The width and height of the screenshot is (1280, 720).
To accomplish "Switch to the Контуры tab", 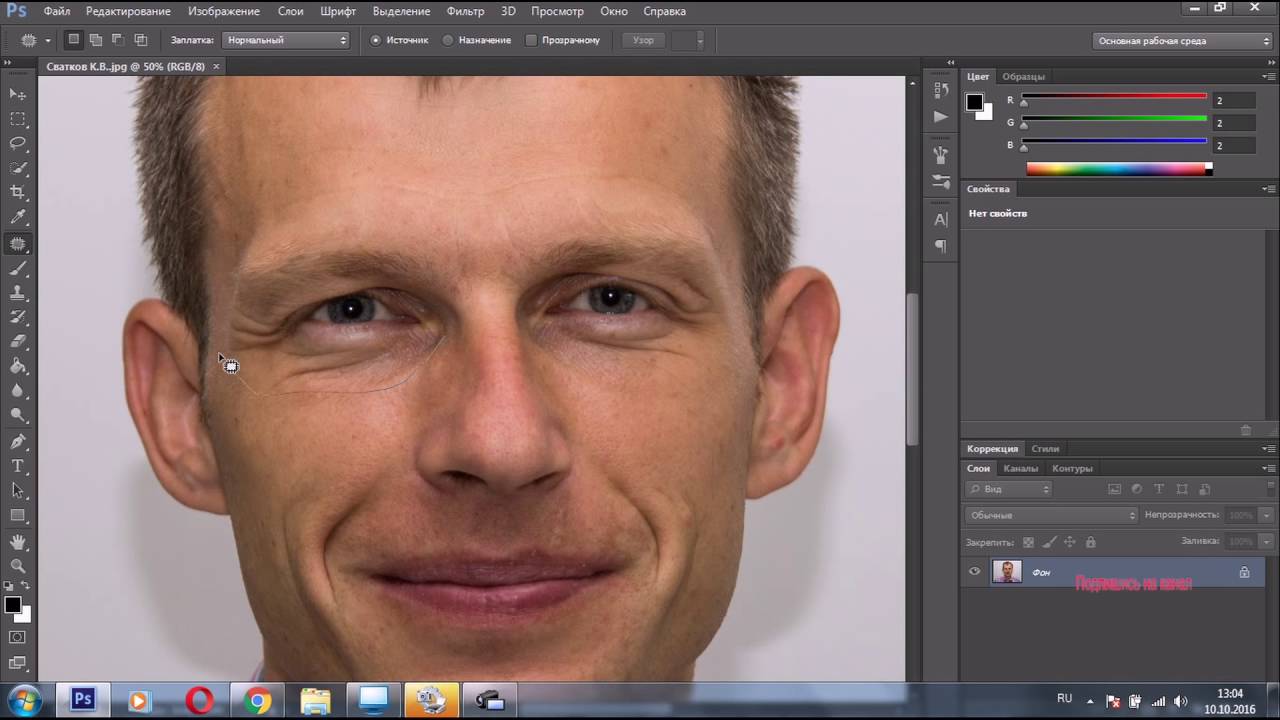I will click(1072, 468).
